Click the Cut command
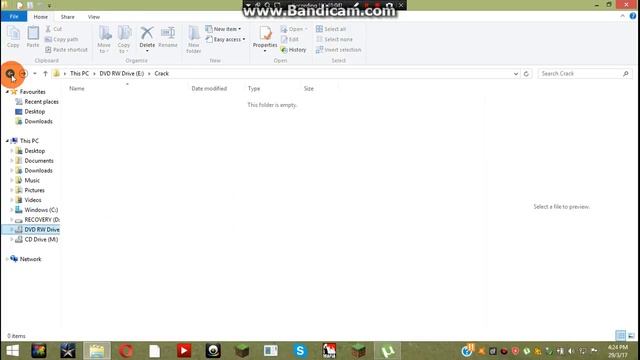The width and height of the screenshot is (640, 360). coord(53,29)
